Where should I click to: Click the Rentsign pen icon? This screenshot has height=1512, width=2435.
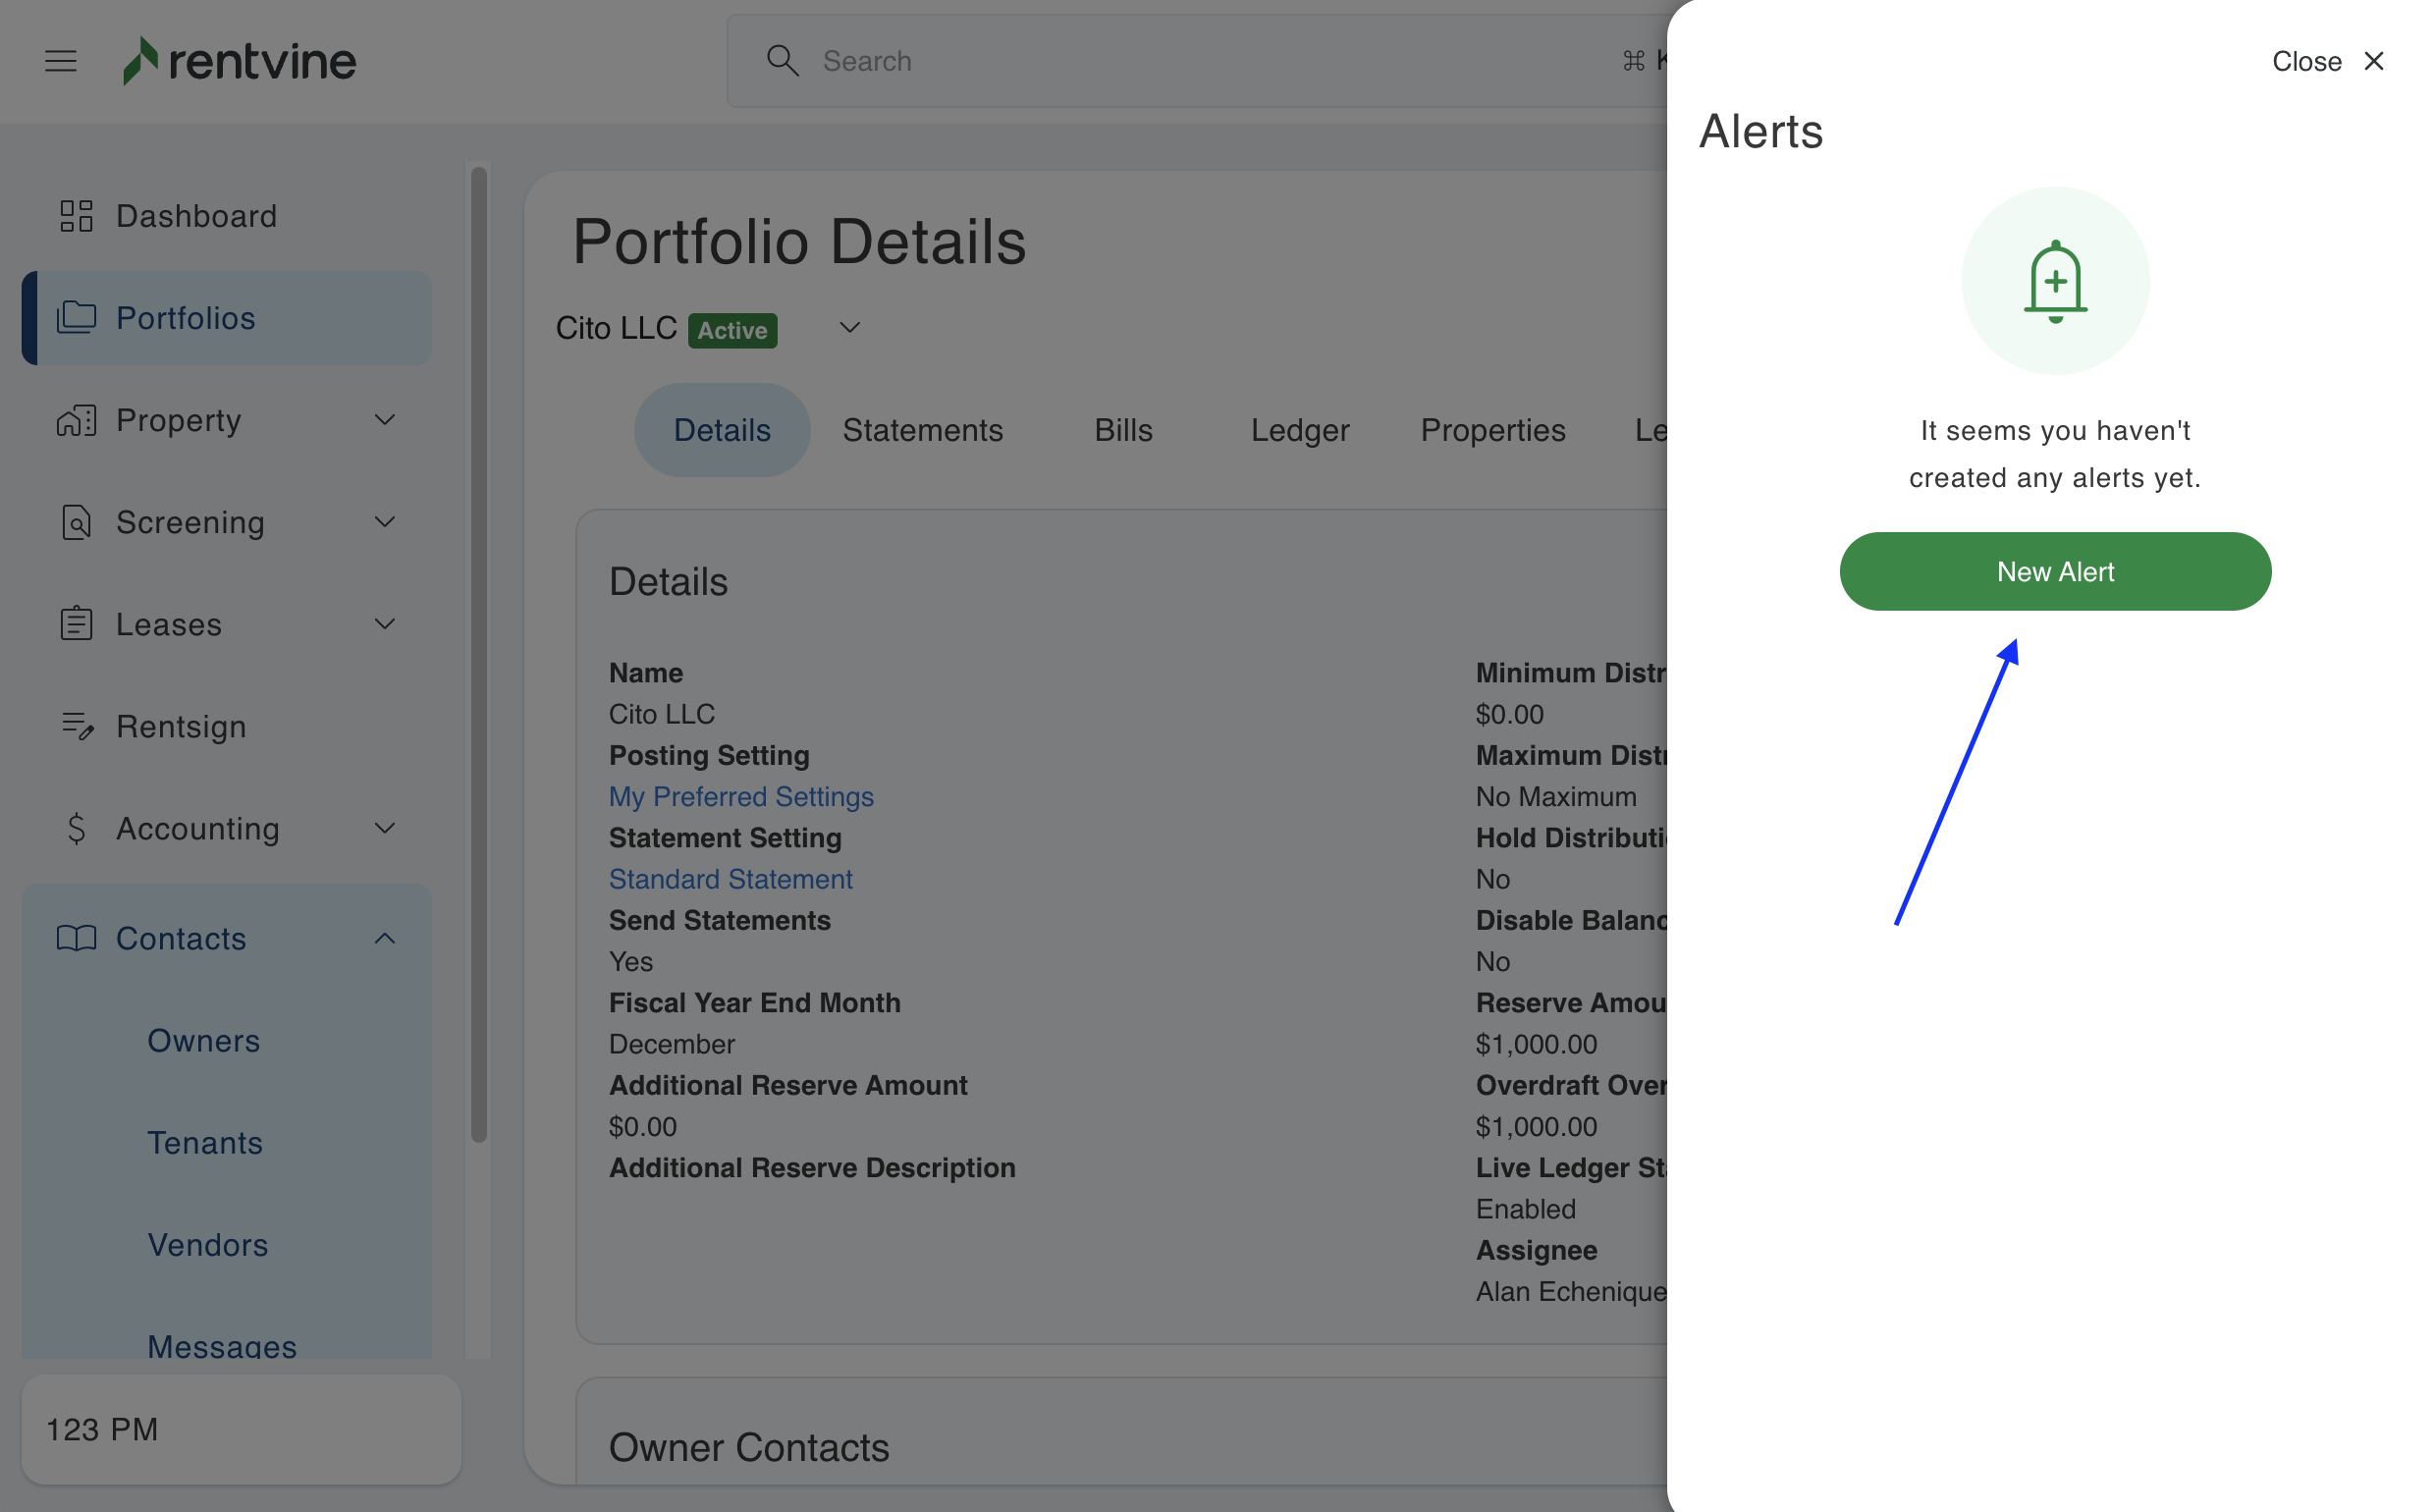[76, 726]
